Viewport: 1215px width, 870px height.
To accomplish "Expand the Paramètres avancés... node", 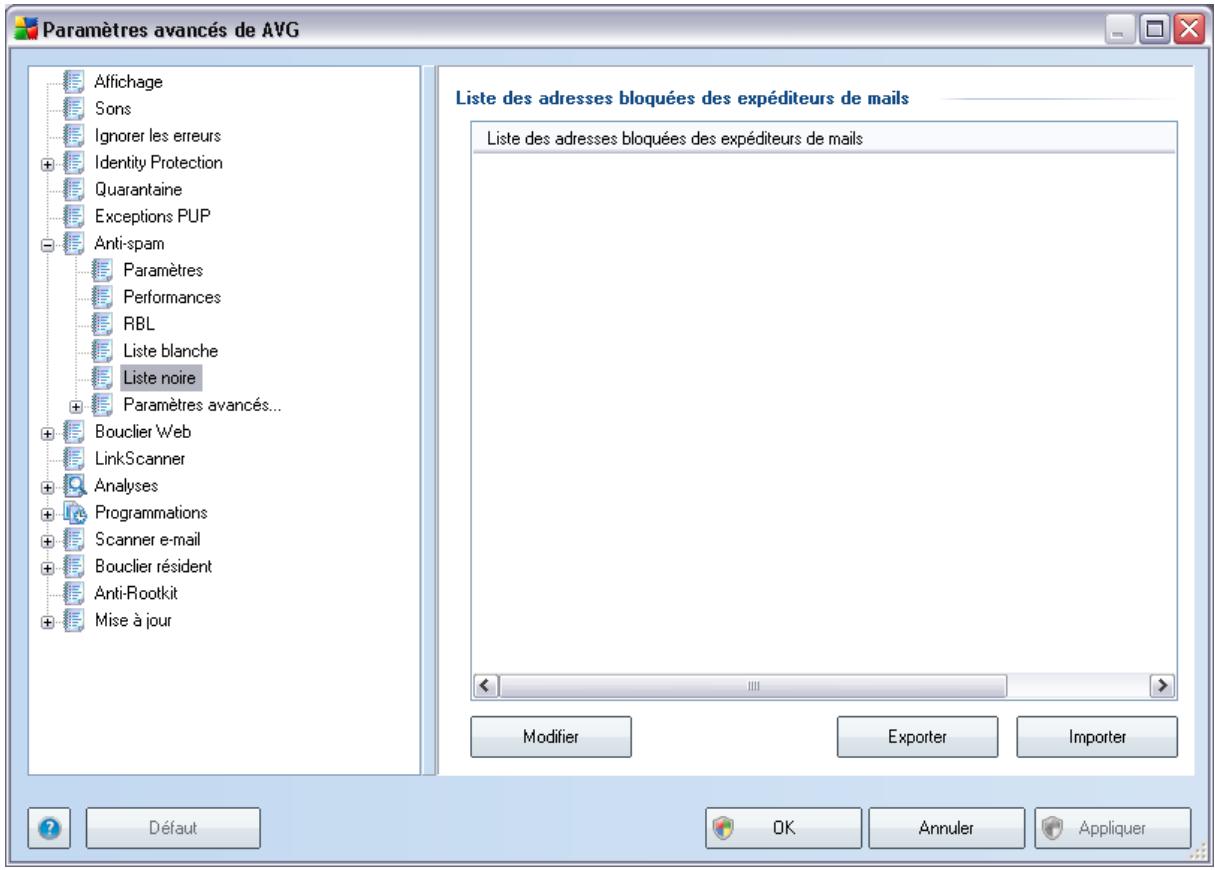I will [x=76, y=406].
